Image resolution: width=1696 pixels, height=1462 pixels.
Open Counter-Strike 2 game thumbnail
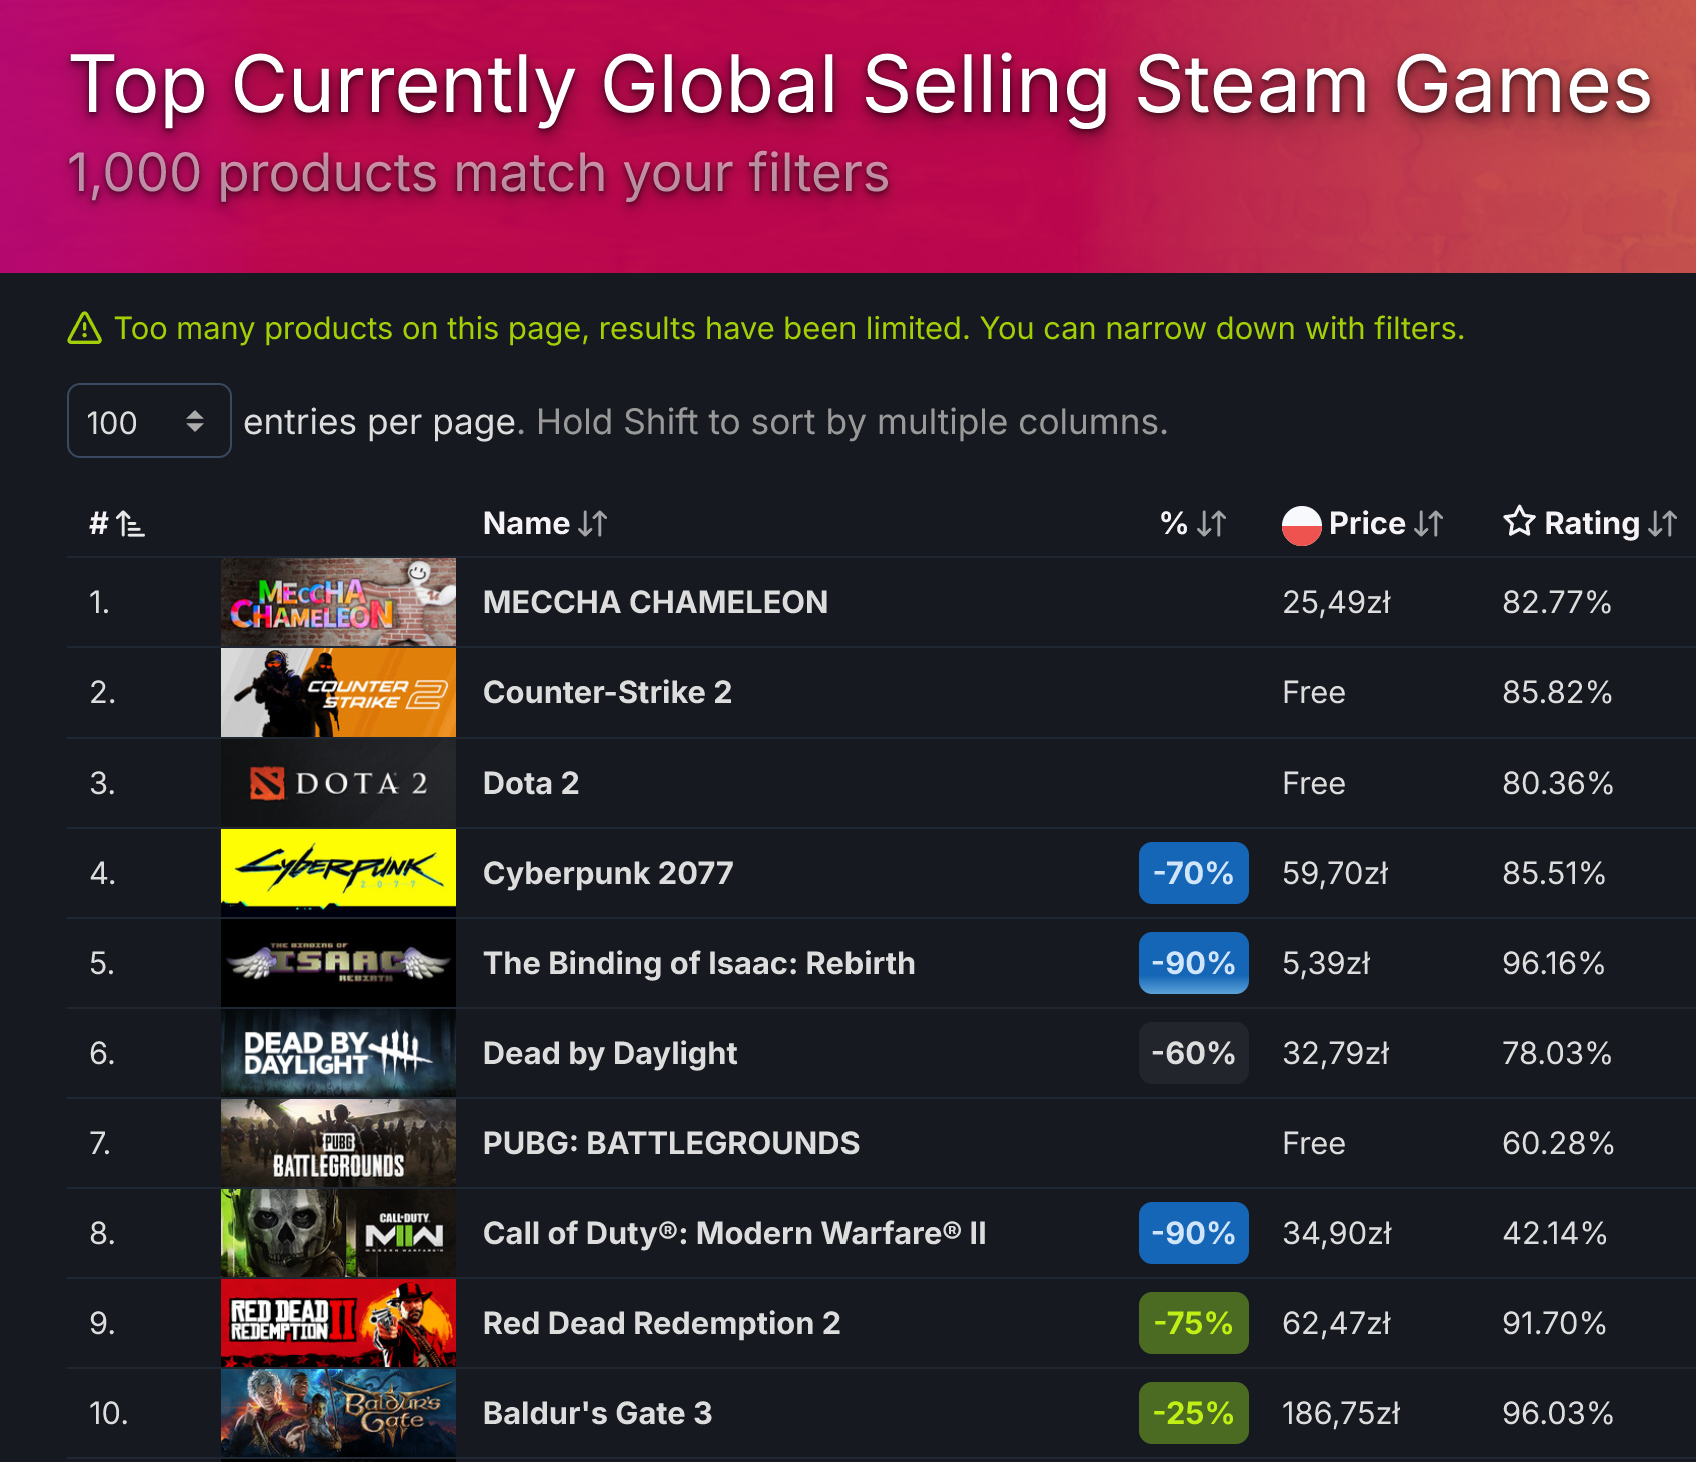pos(338,692)
